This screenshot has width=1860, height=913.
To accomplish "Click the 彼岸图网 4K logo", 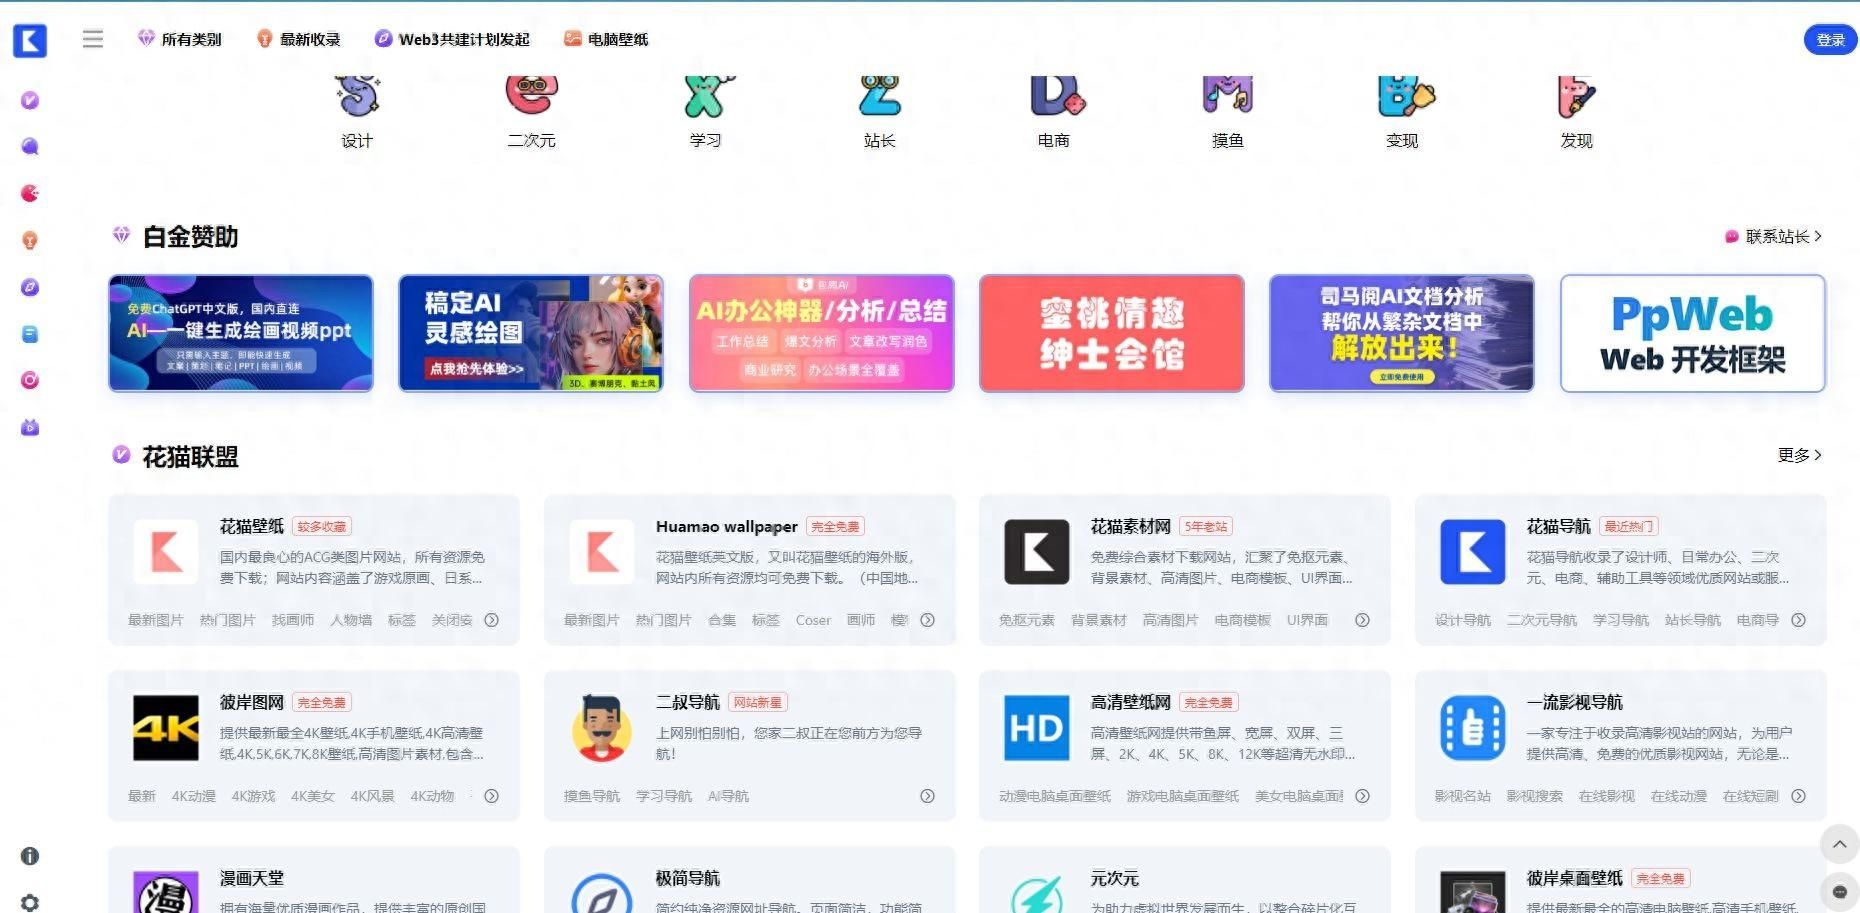I will (166, 728).
